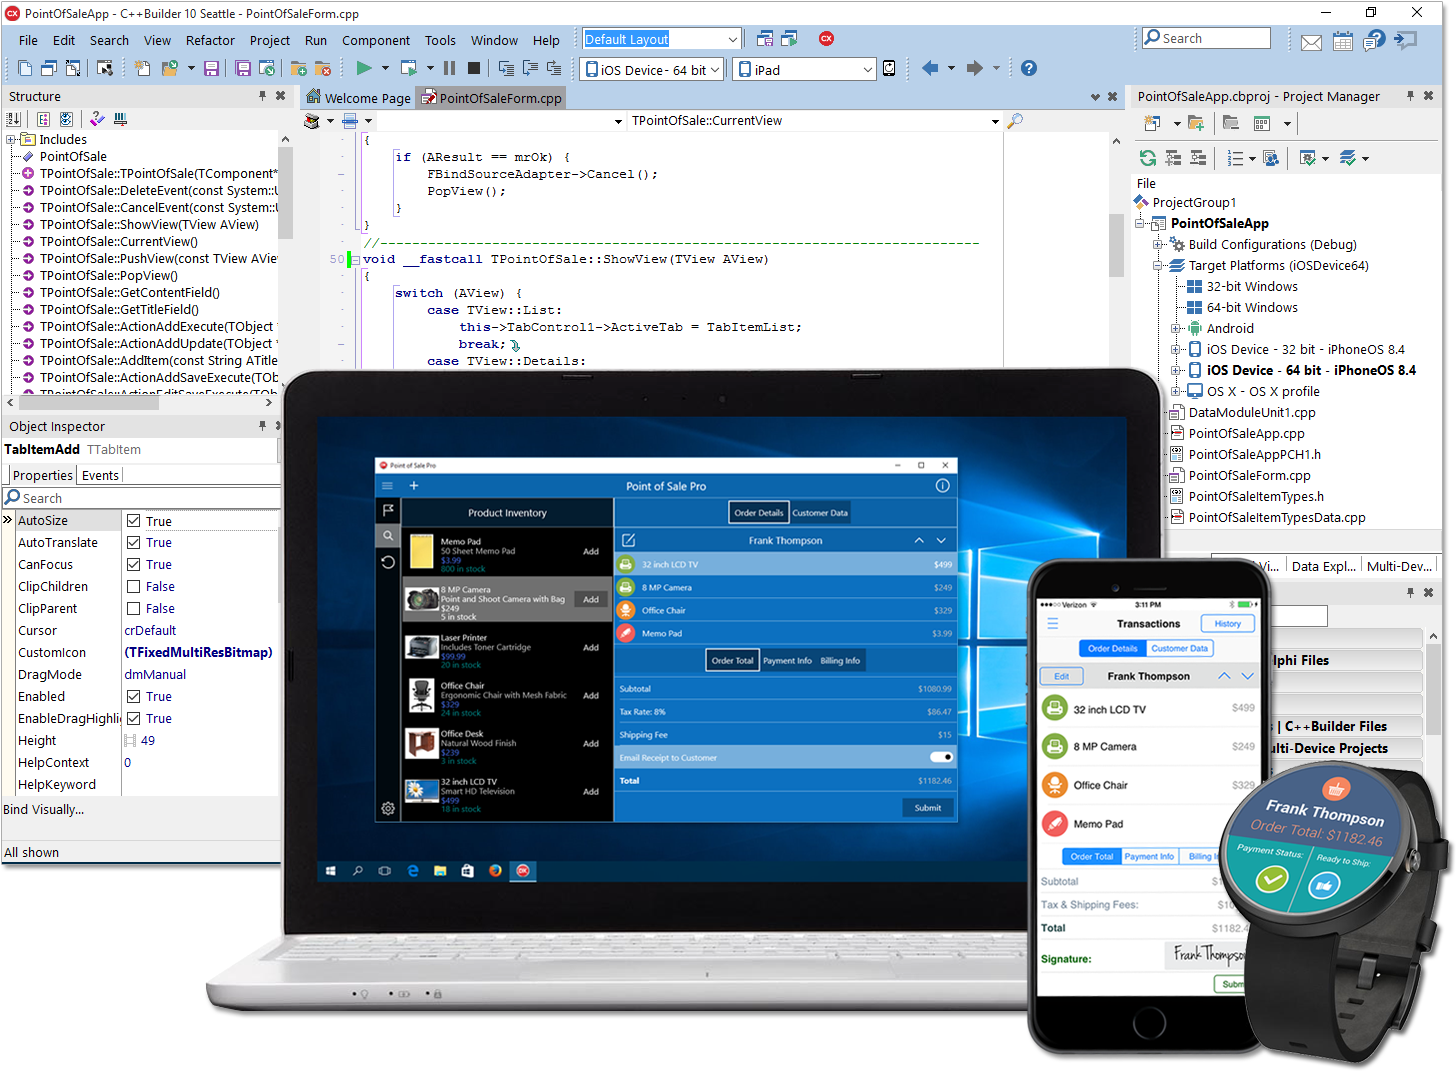
Task: Click the Object Inspector Search field
Action: (x=141, y=497)
